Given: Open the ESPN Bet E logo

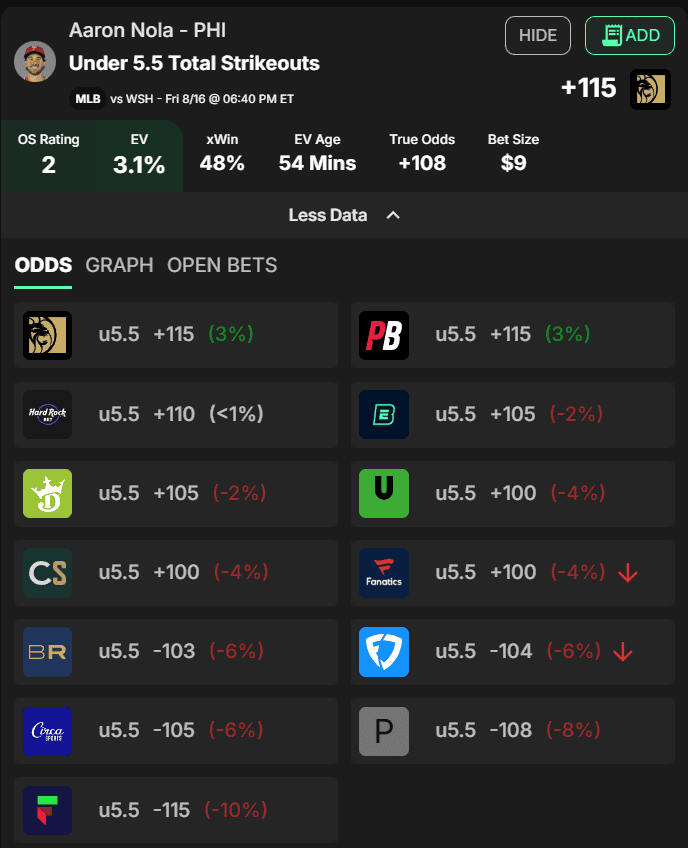Looking at the screenshot, I should pyautogui.click(x=384, y=414).
